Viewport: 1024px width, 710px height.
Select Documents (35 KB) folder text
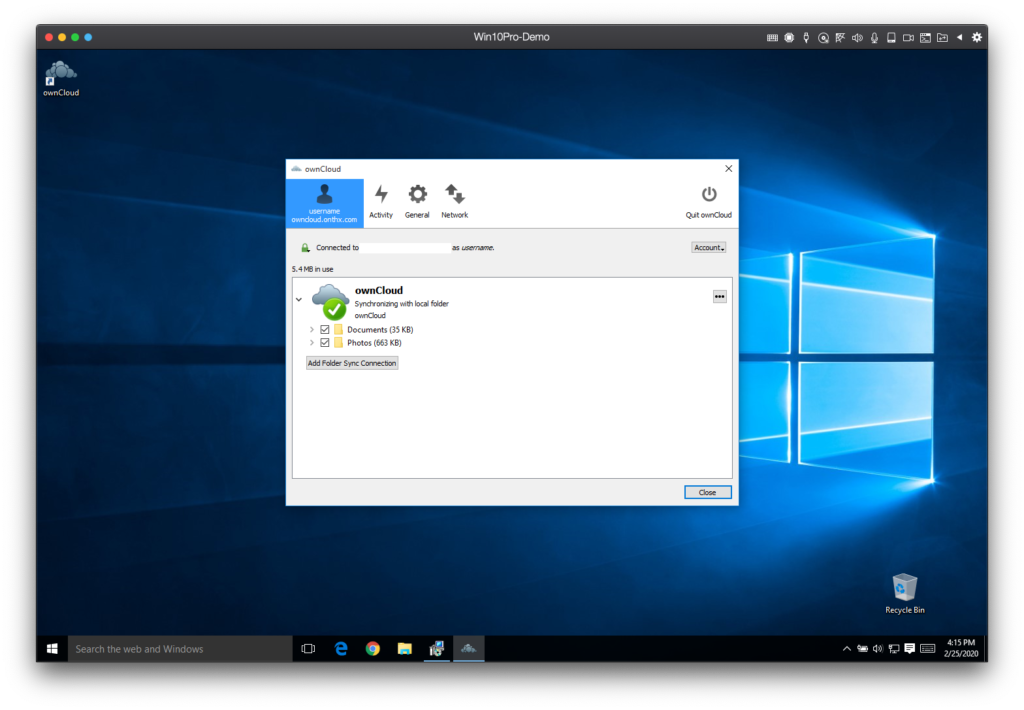pos(380,330)
